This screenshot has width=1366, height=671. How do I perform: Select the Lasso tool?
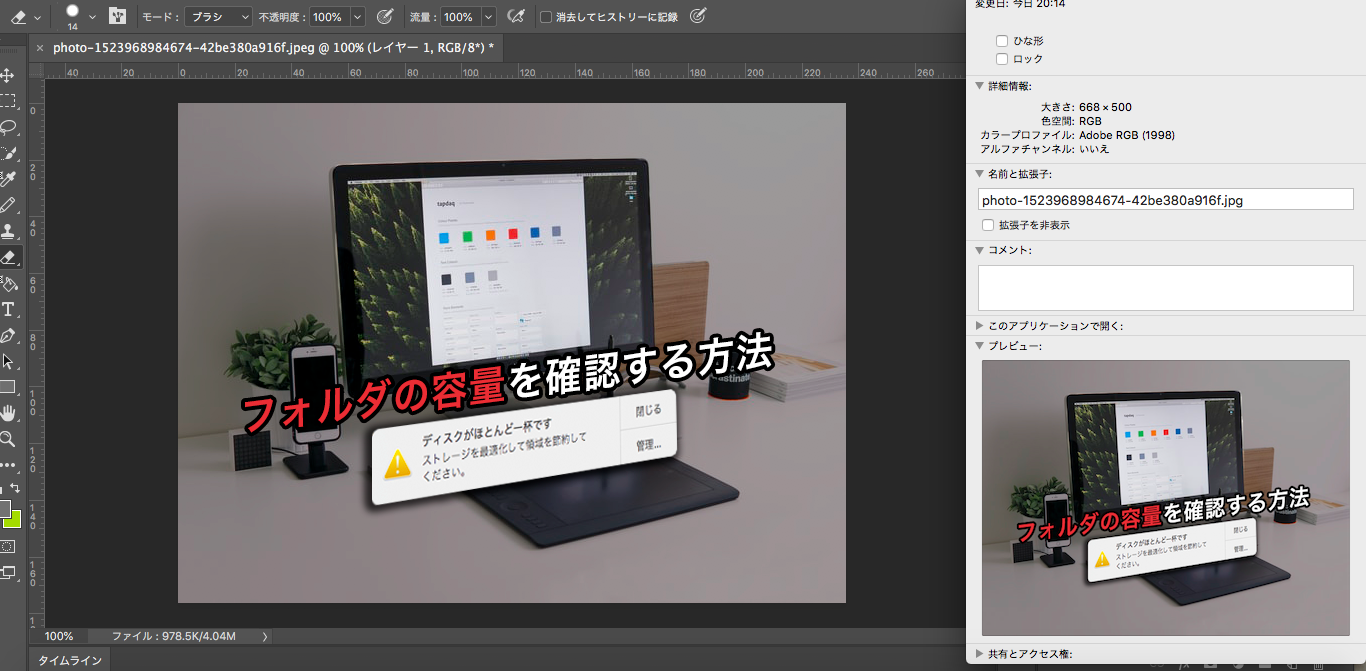coord(8,127)
